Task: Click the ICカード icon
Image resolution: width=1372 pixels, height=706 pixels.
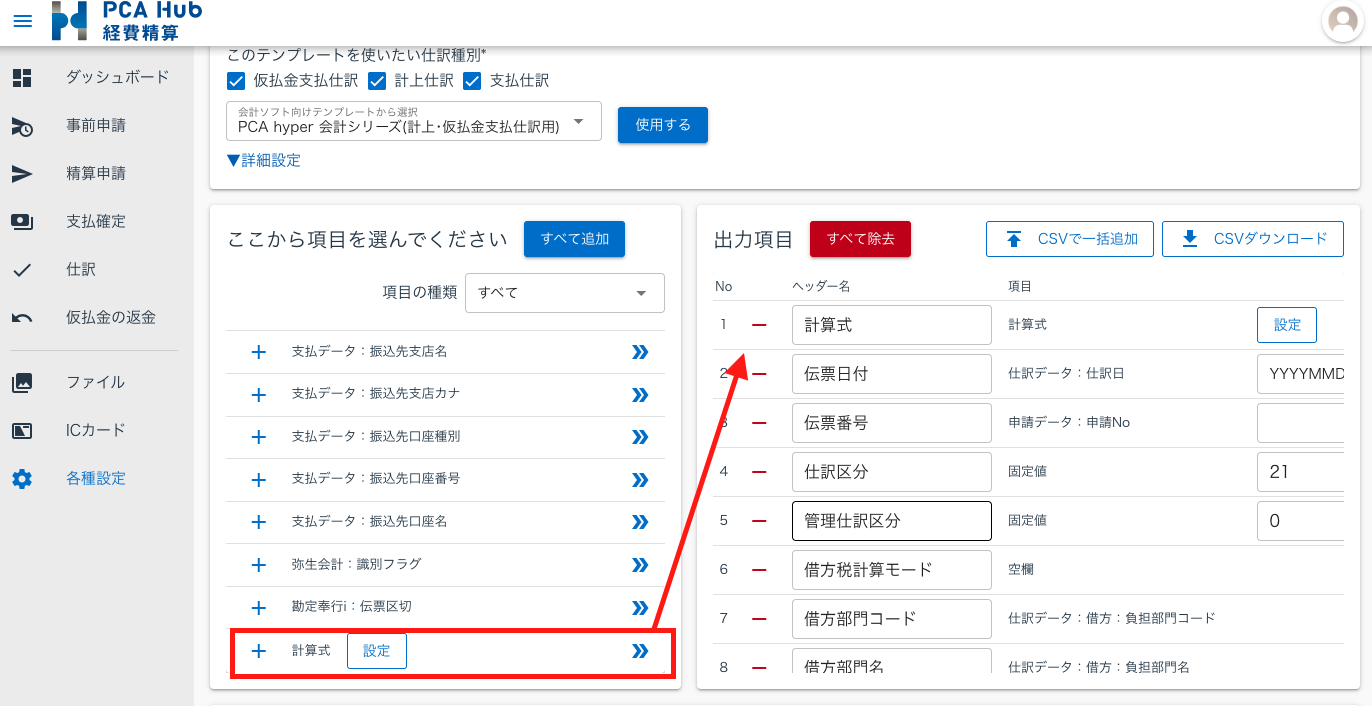Action: (x=22, y=430)
